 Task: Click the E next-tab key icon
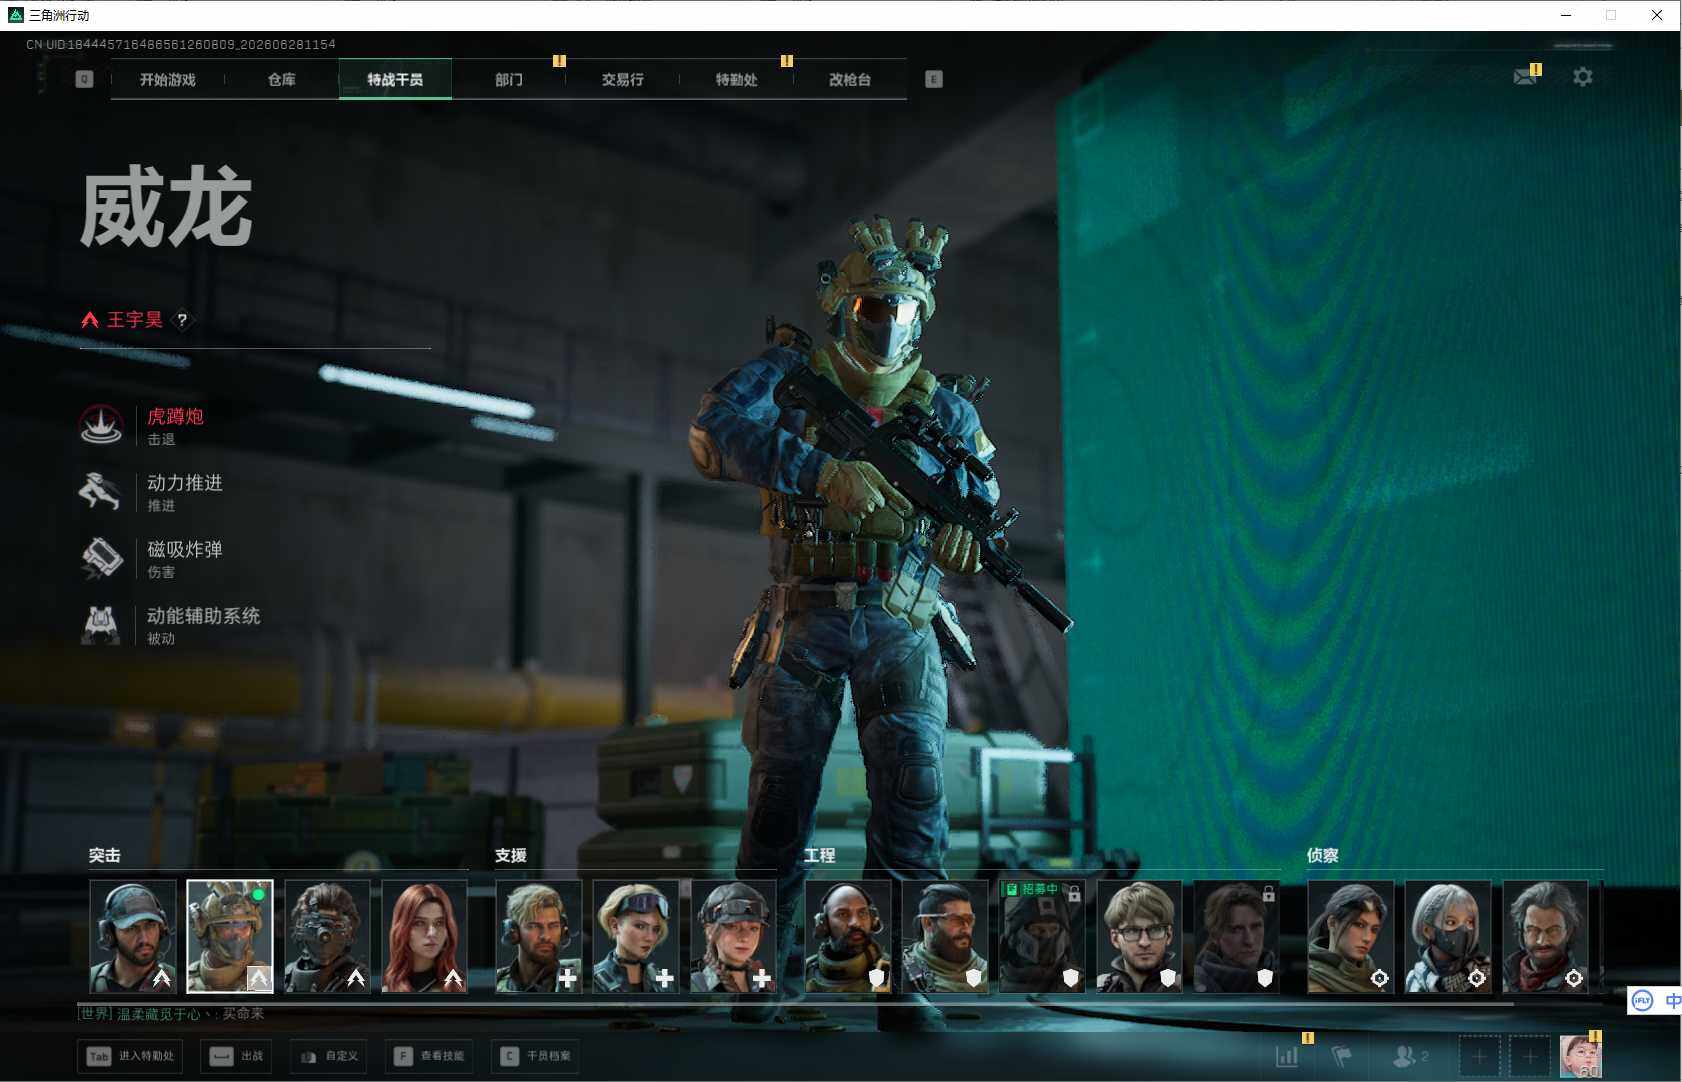point(934,79)
